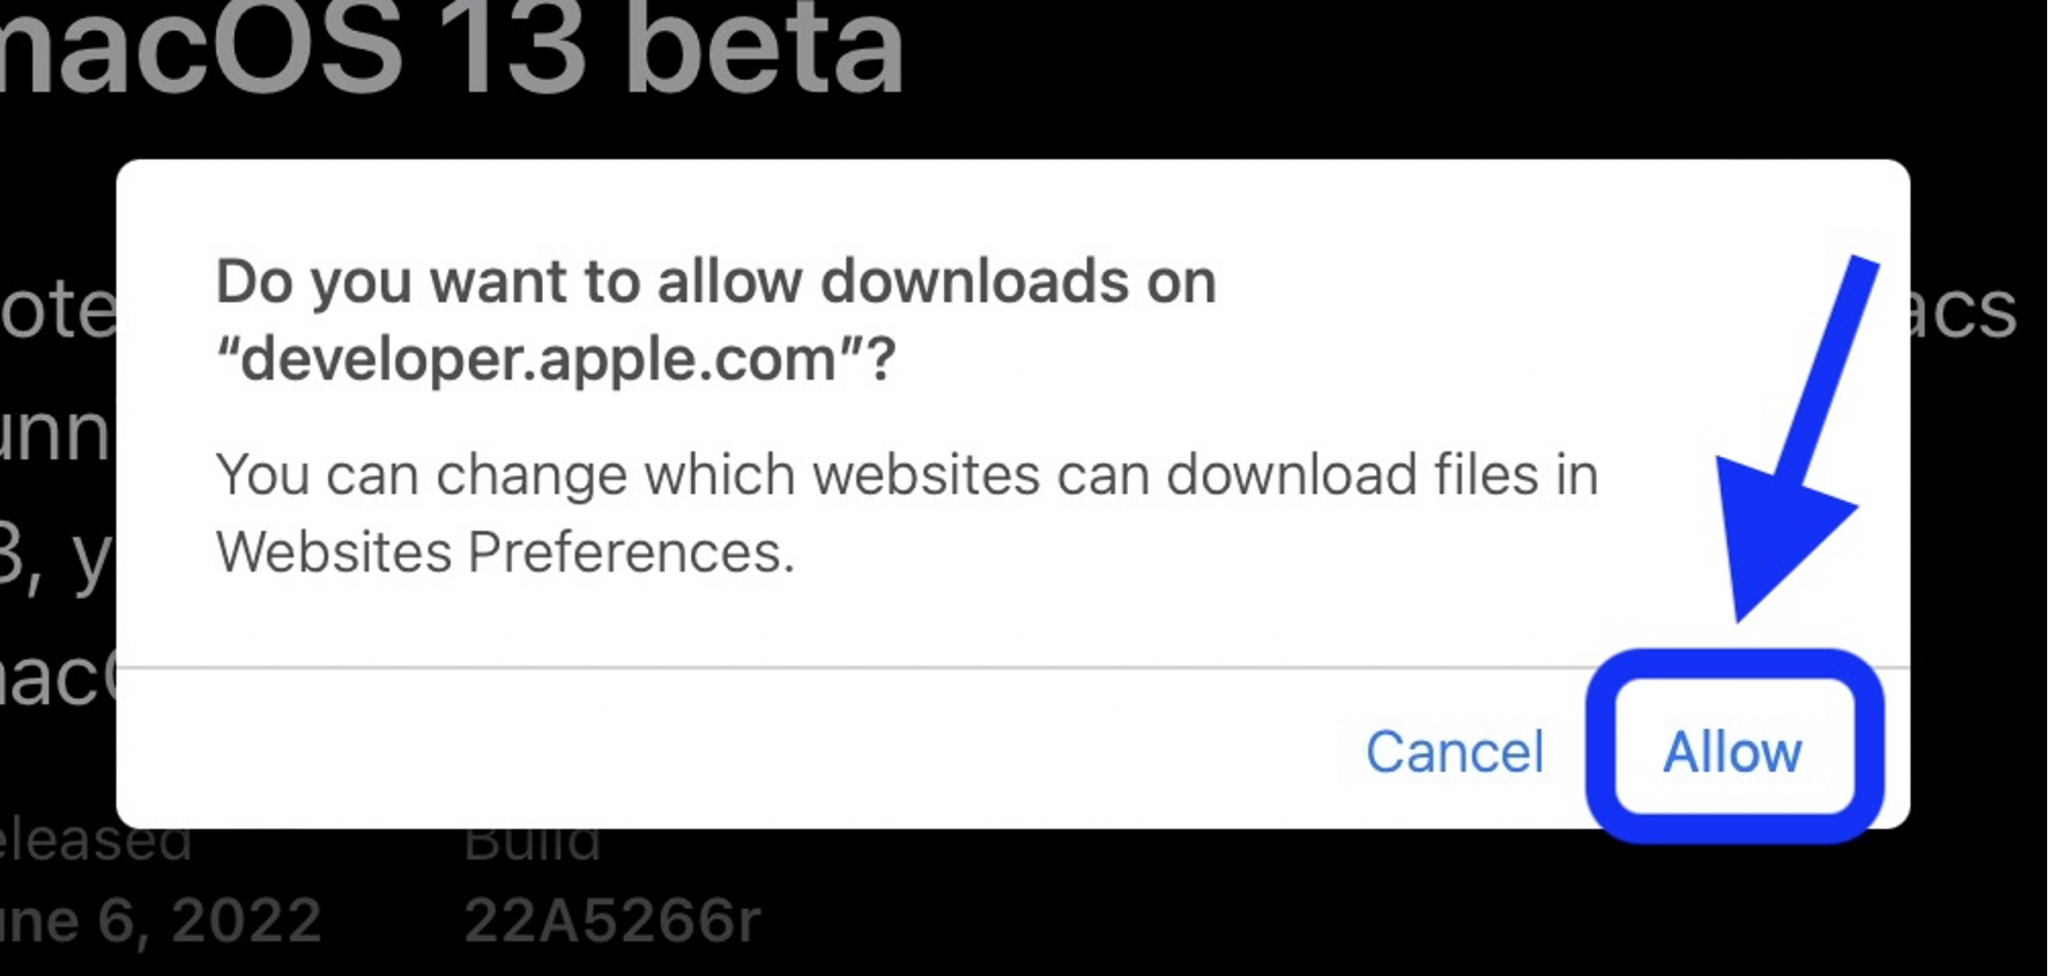Click the word "beta" in the page heading
This screenshot has width=2048, height=976.
click(x=768, y=50)
